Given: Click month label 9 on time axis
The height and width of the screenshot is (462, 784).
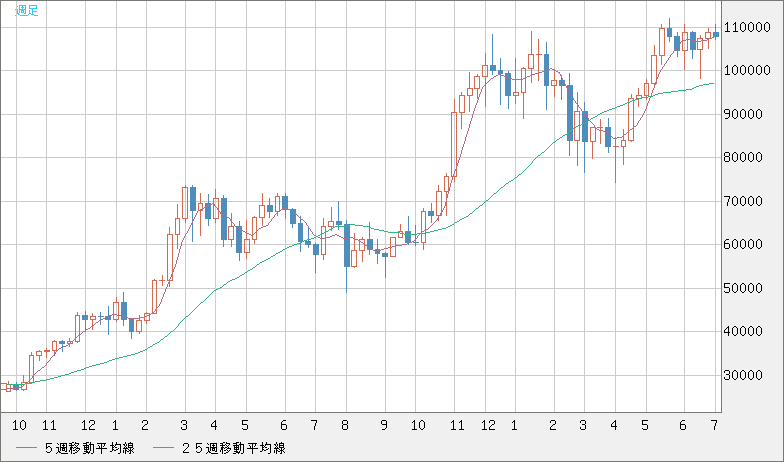Looking at the screenshot, I should click(384, 426).
